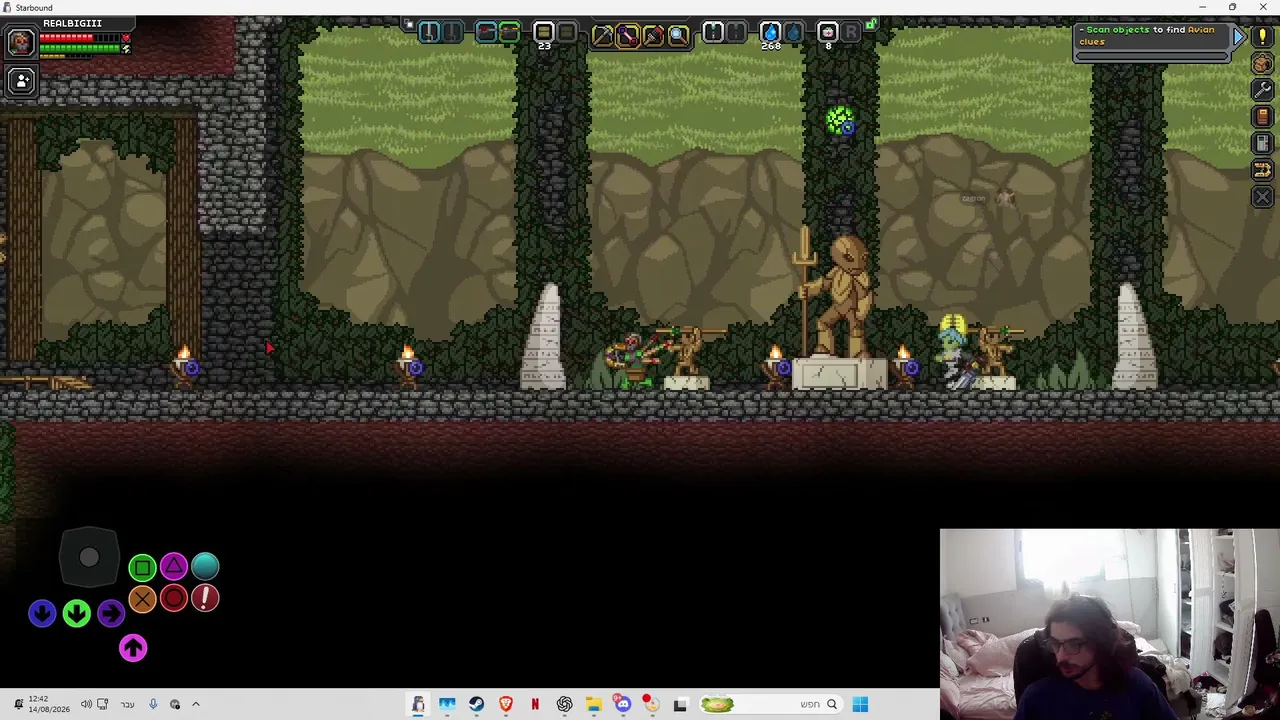Open Steam from the taskbar

(476, 705)
